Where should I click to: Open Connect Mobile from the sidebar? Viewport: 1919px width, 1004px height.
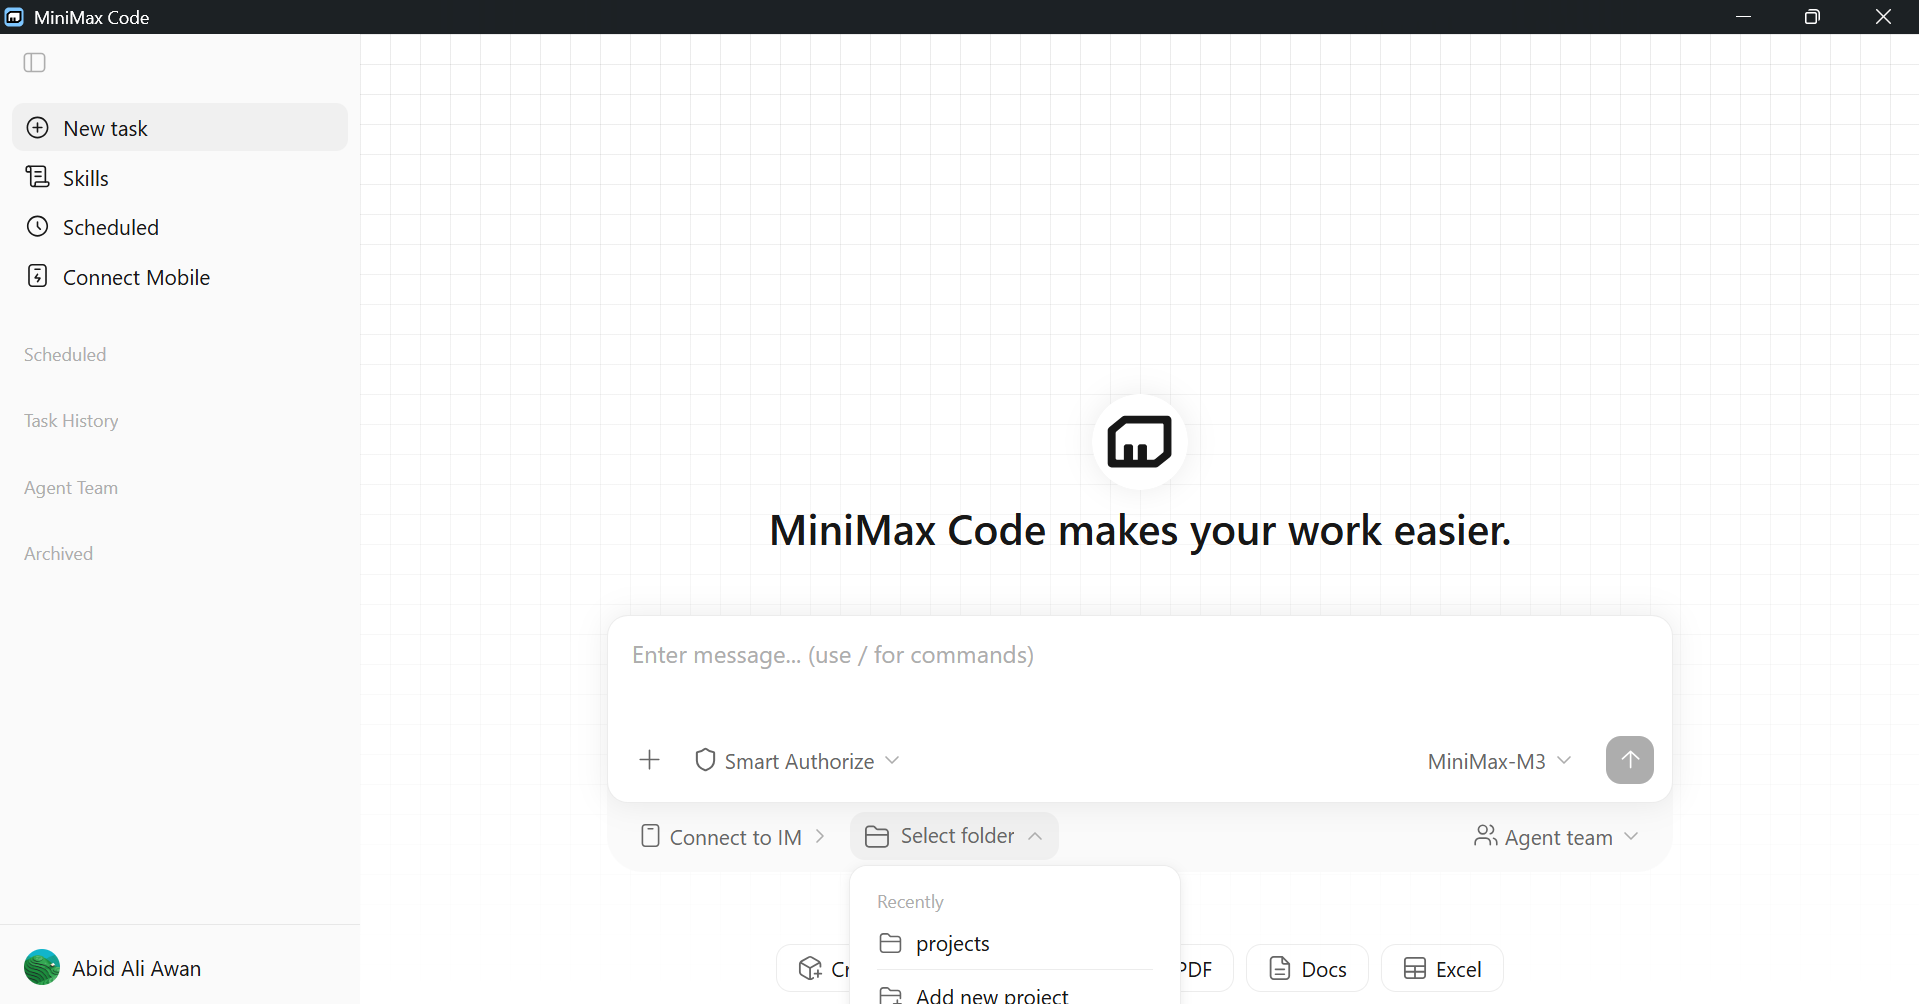pos(180,277)
